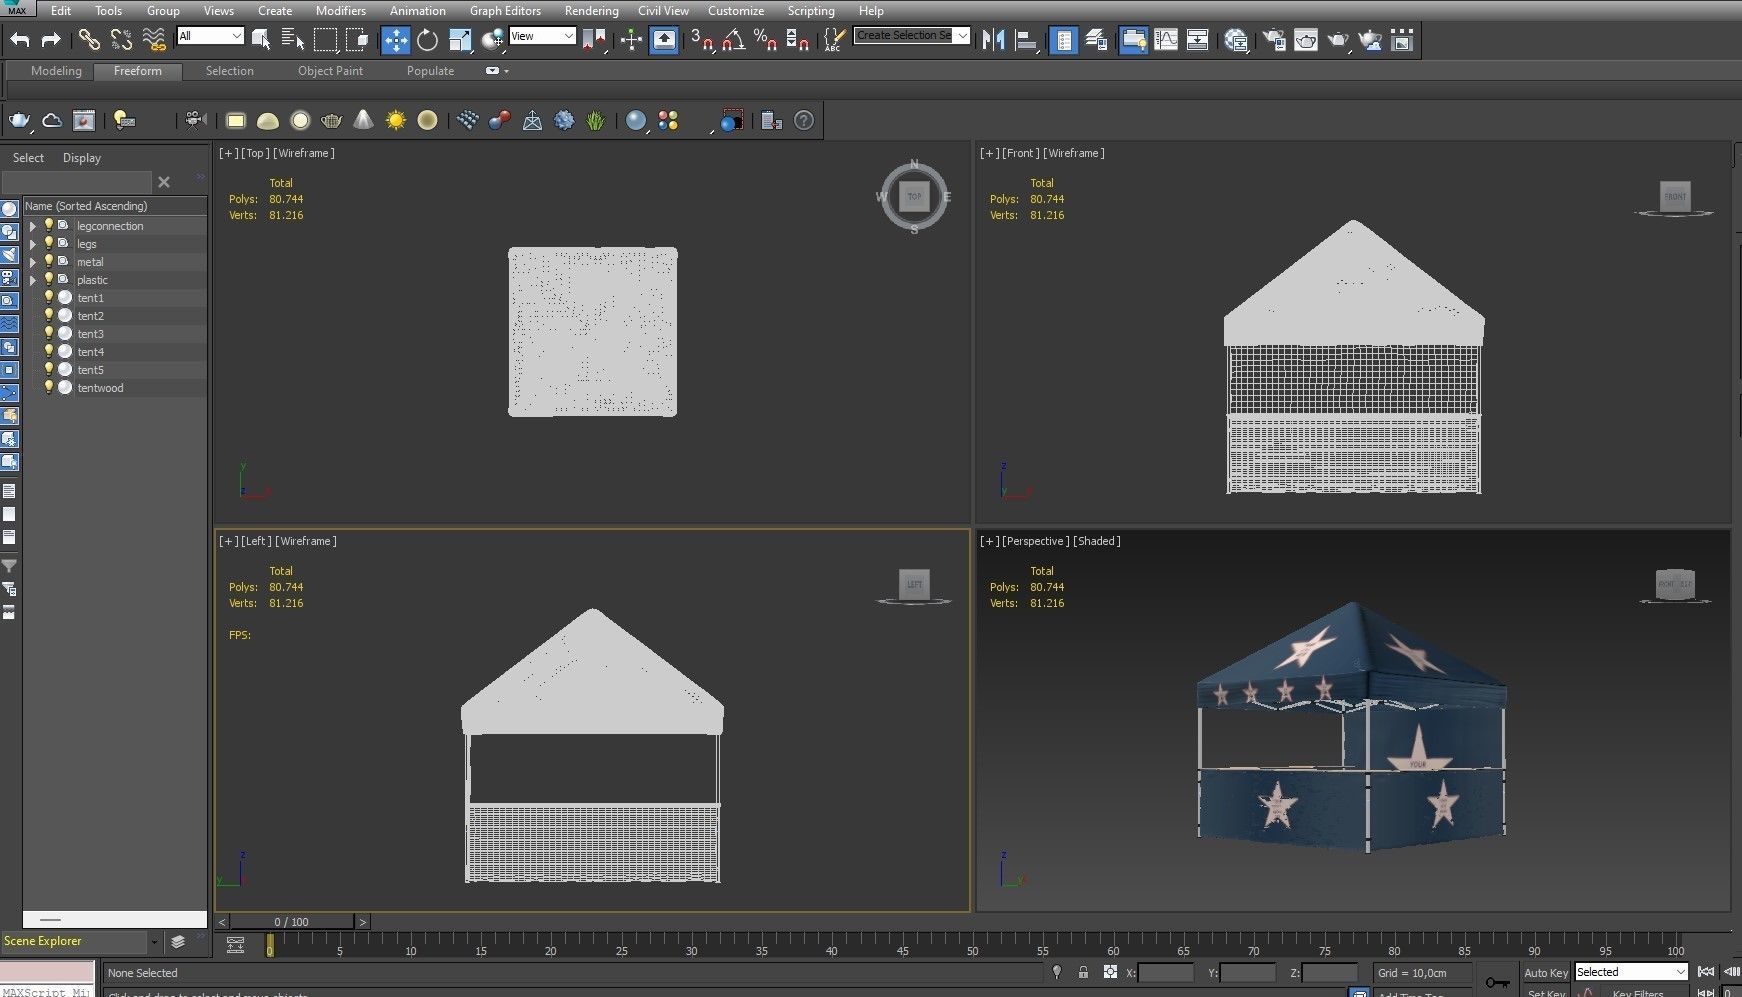Open the Modifiers menu
Image resolution: width=1742 pixels, height=997 pixels.
[340, 10]
